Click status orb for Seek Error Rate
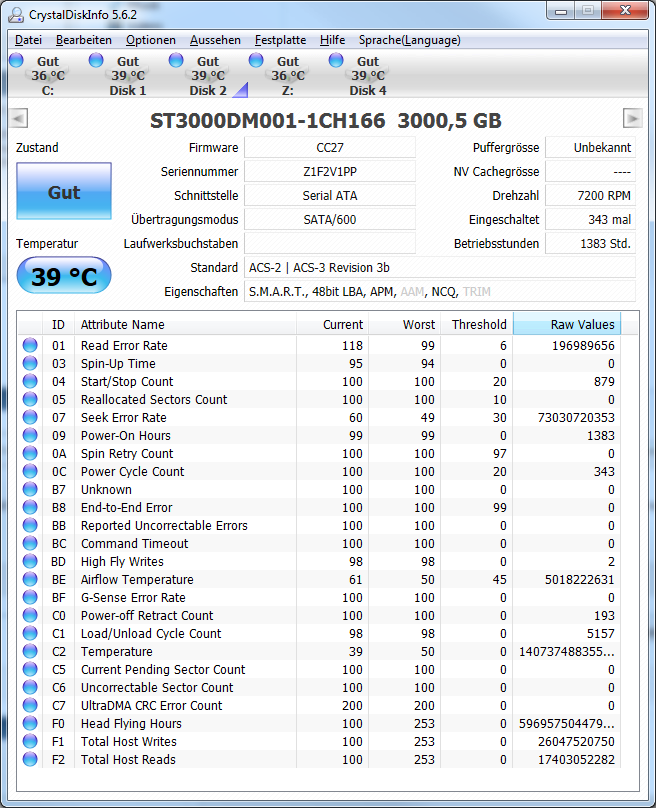 coord(30,417)
